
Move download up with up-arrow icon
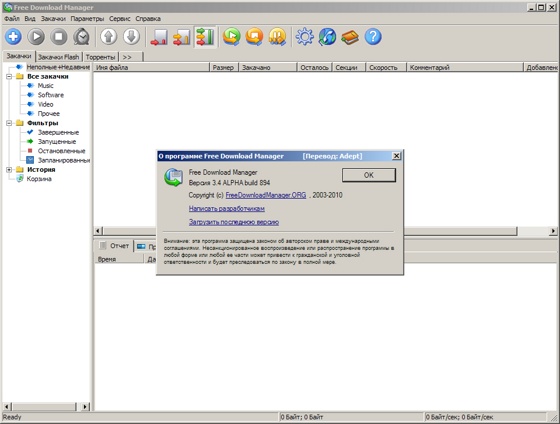click(109, 36)
